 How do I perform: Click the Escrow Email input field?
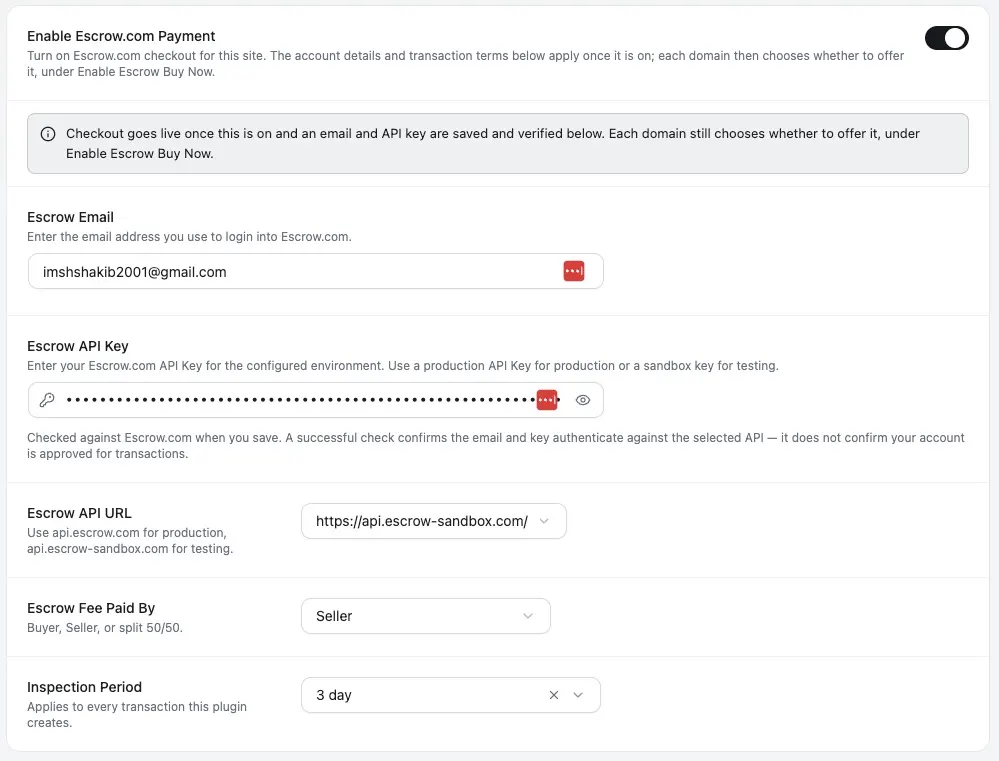pos(315,272)
